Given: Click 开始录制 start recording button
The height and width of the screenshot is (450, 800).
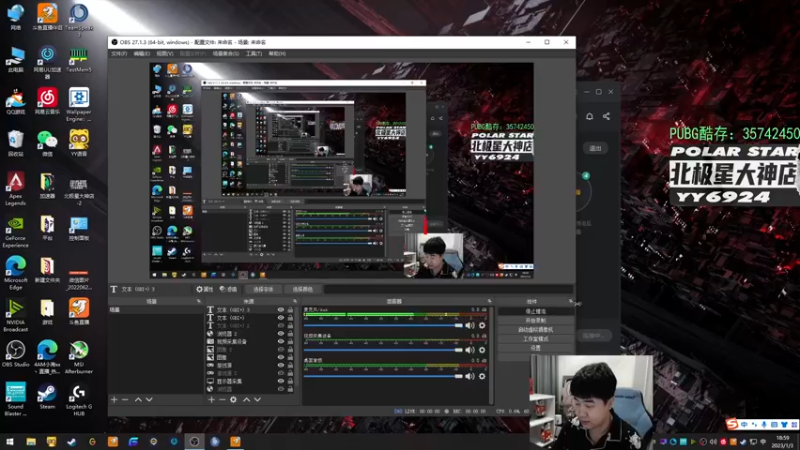Looking at the screenshot, I should point(536,320).
